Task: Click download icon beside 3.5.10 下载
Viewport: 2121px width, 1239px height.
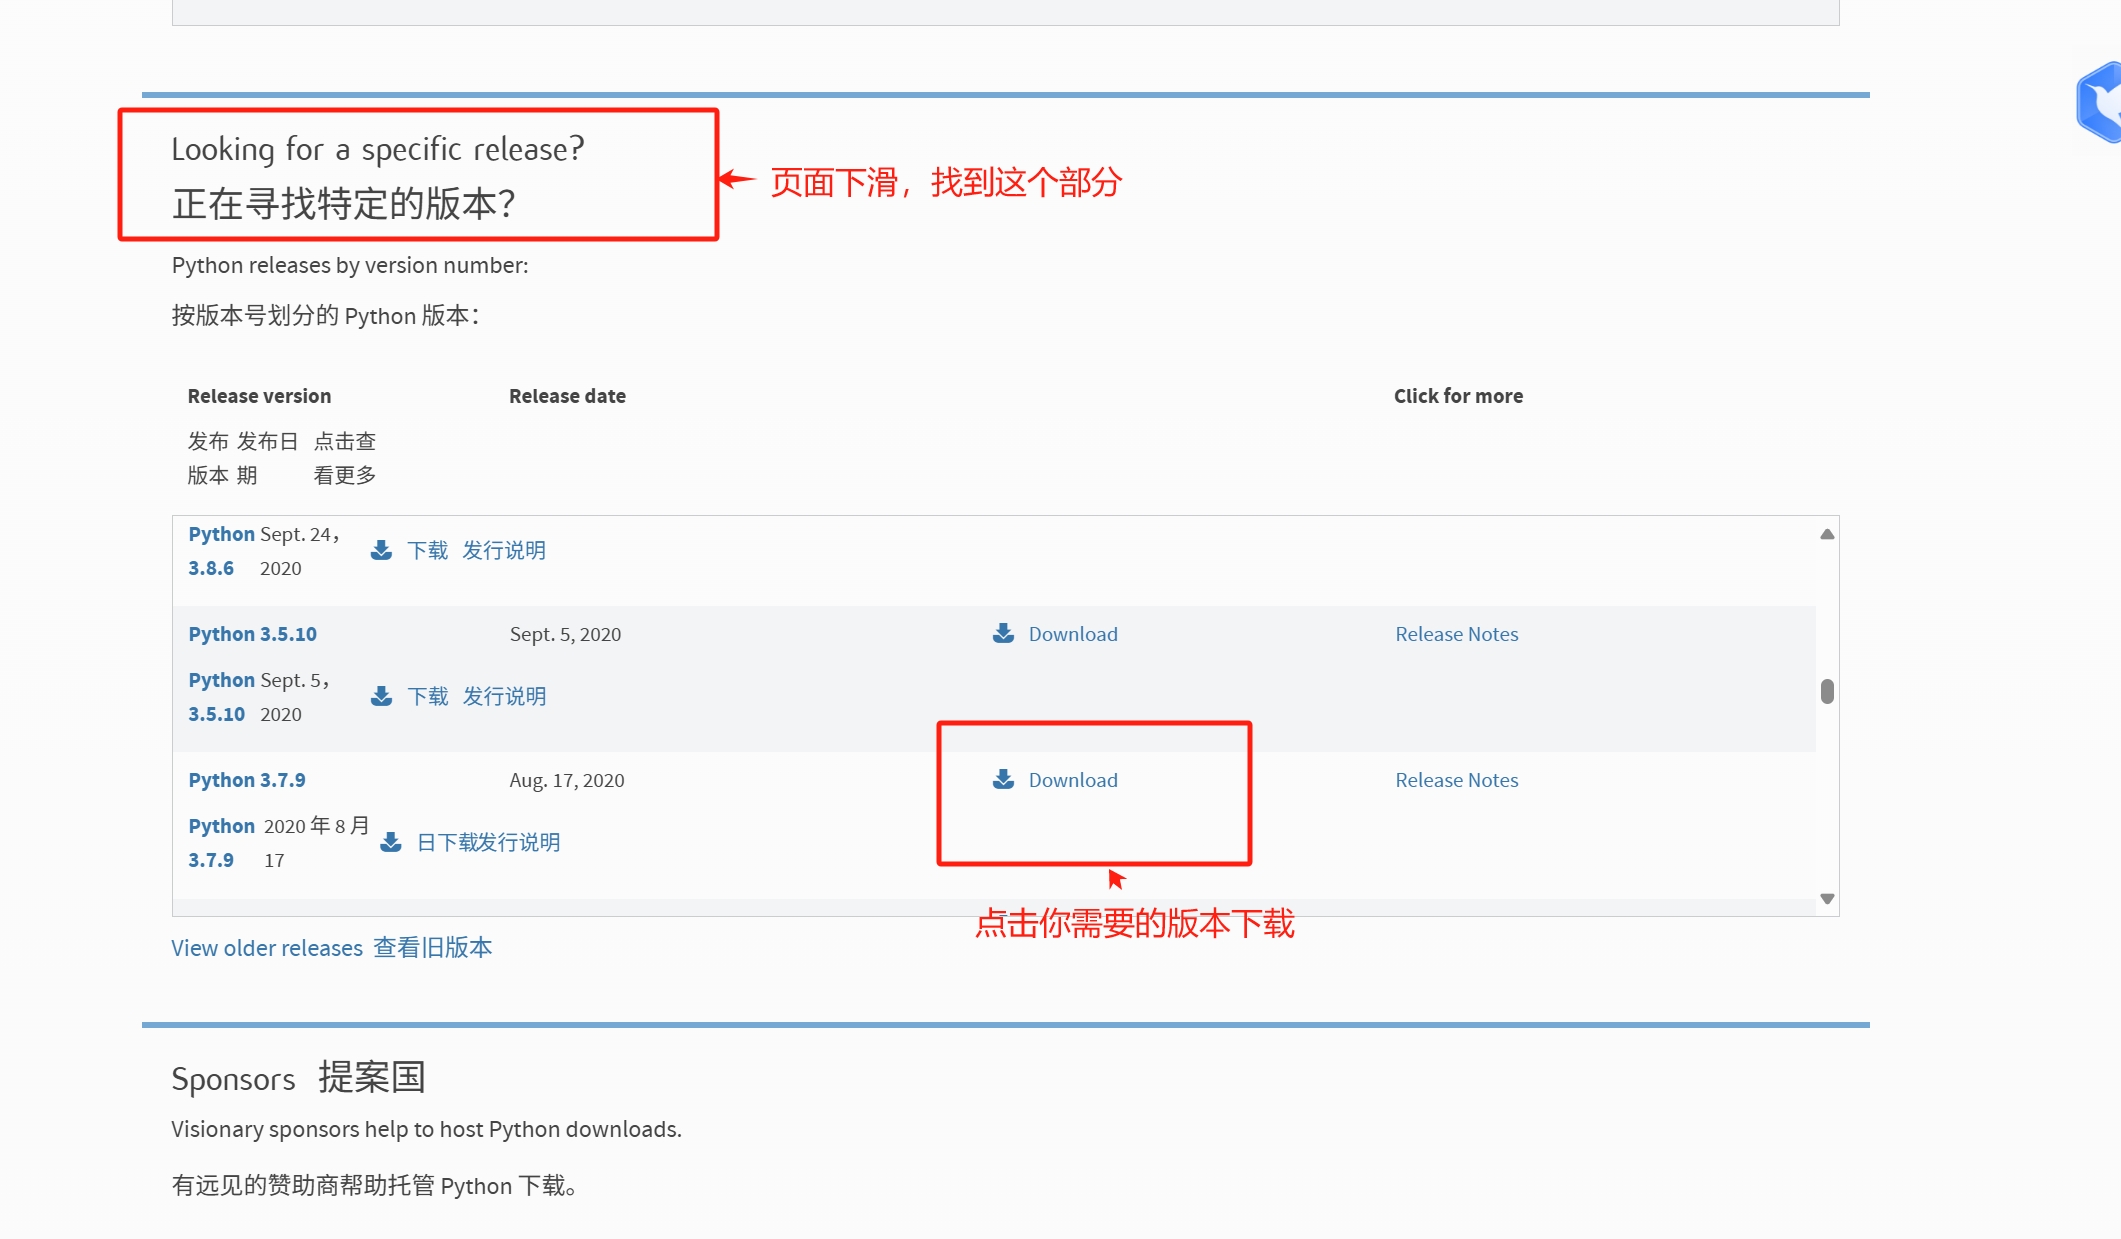Action: click(381, 697)
